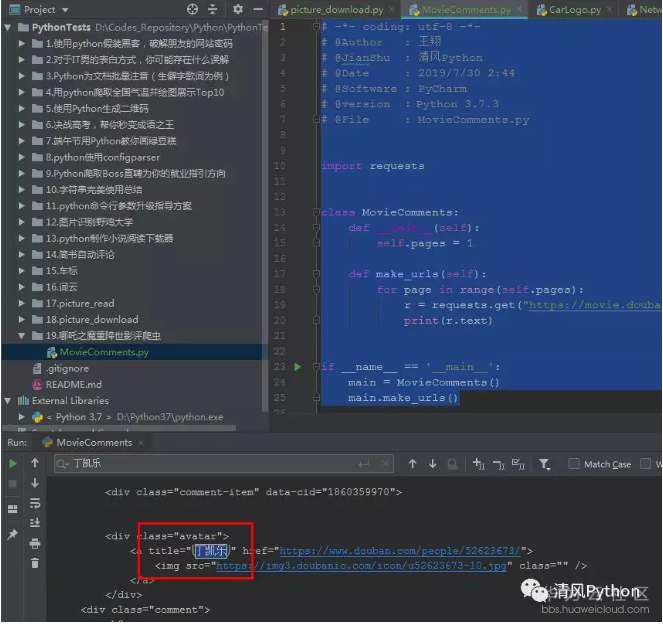
Task: Click the locate/scroll-from-source target icon
Action: point(192,9)
